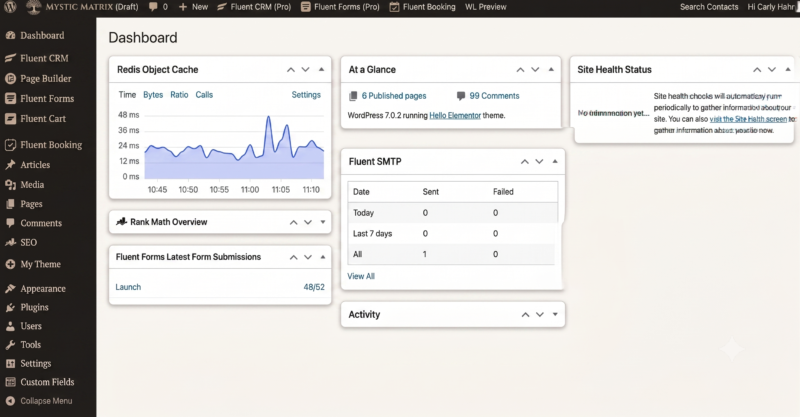The image size is (800, 417).
Task: Click the SEO sidebar icon
Action: point(10,242)
